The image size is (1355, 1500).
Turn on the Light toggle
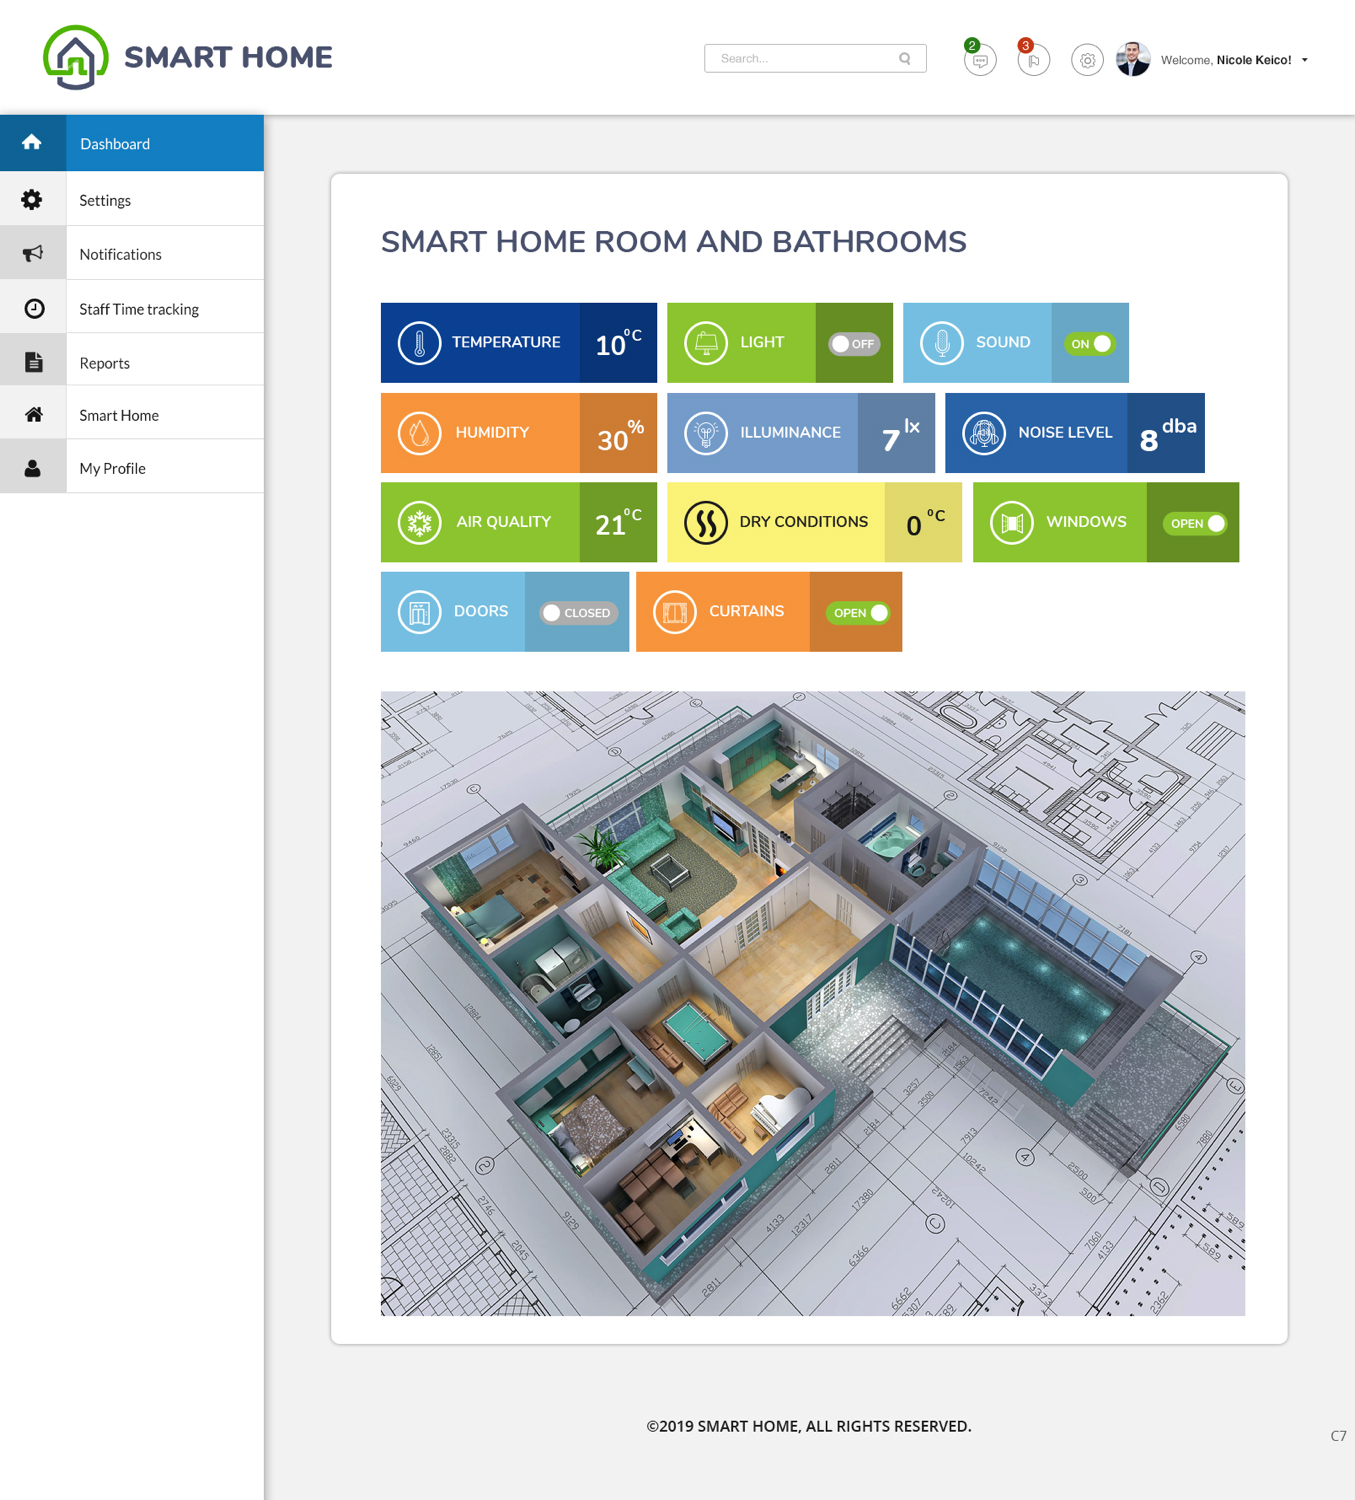854,344
